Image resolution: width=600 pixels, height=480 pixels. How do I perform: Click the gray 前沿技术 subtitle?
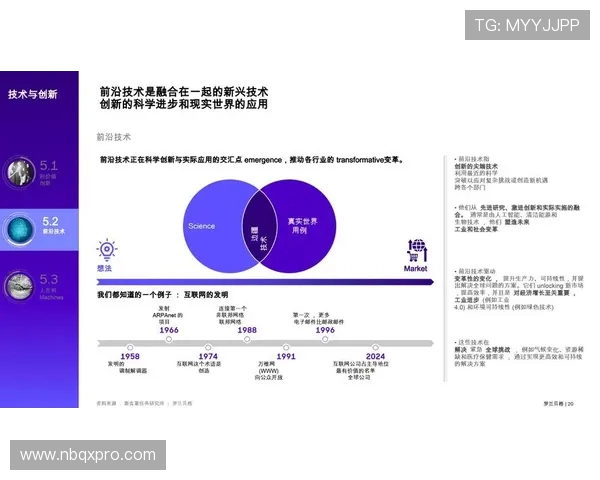click(x=114, y=137)
